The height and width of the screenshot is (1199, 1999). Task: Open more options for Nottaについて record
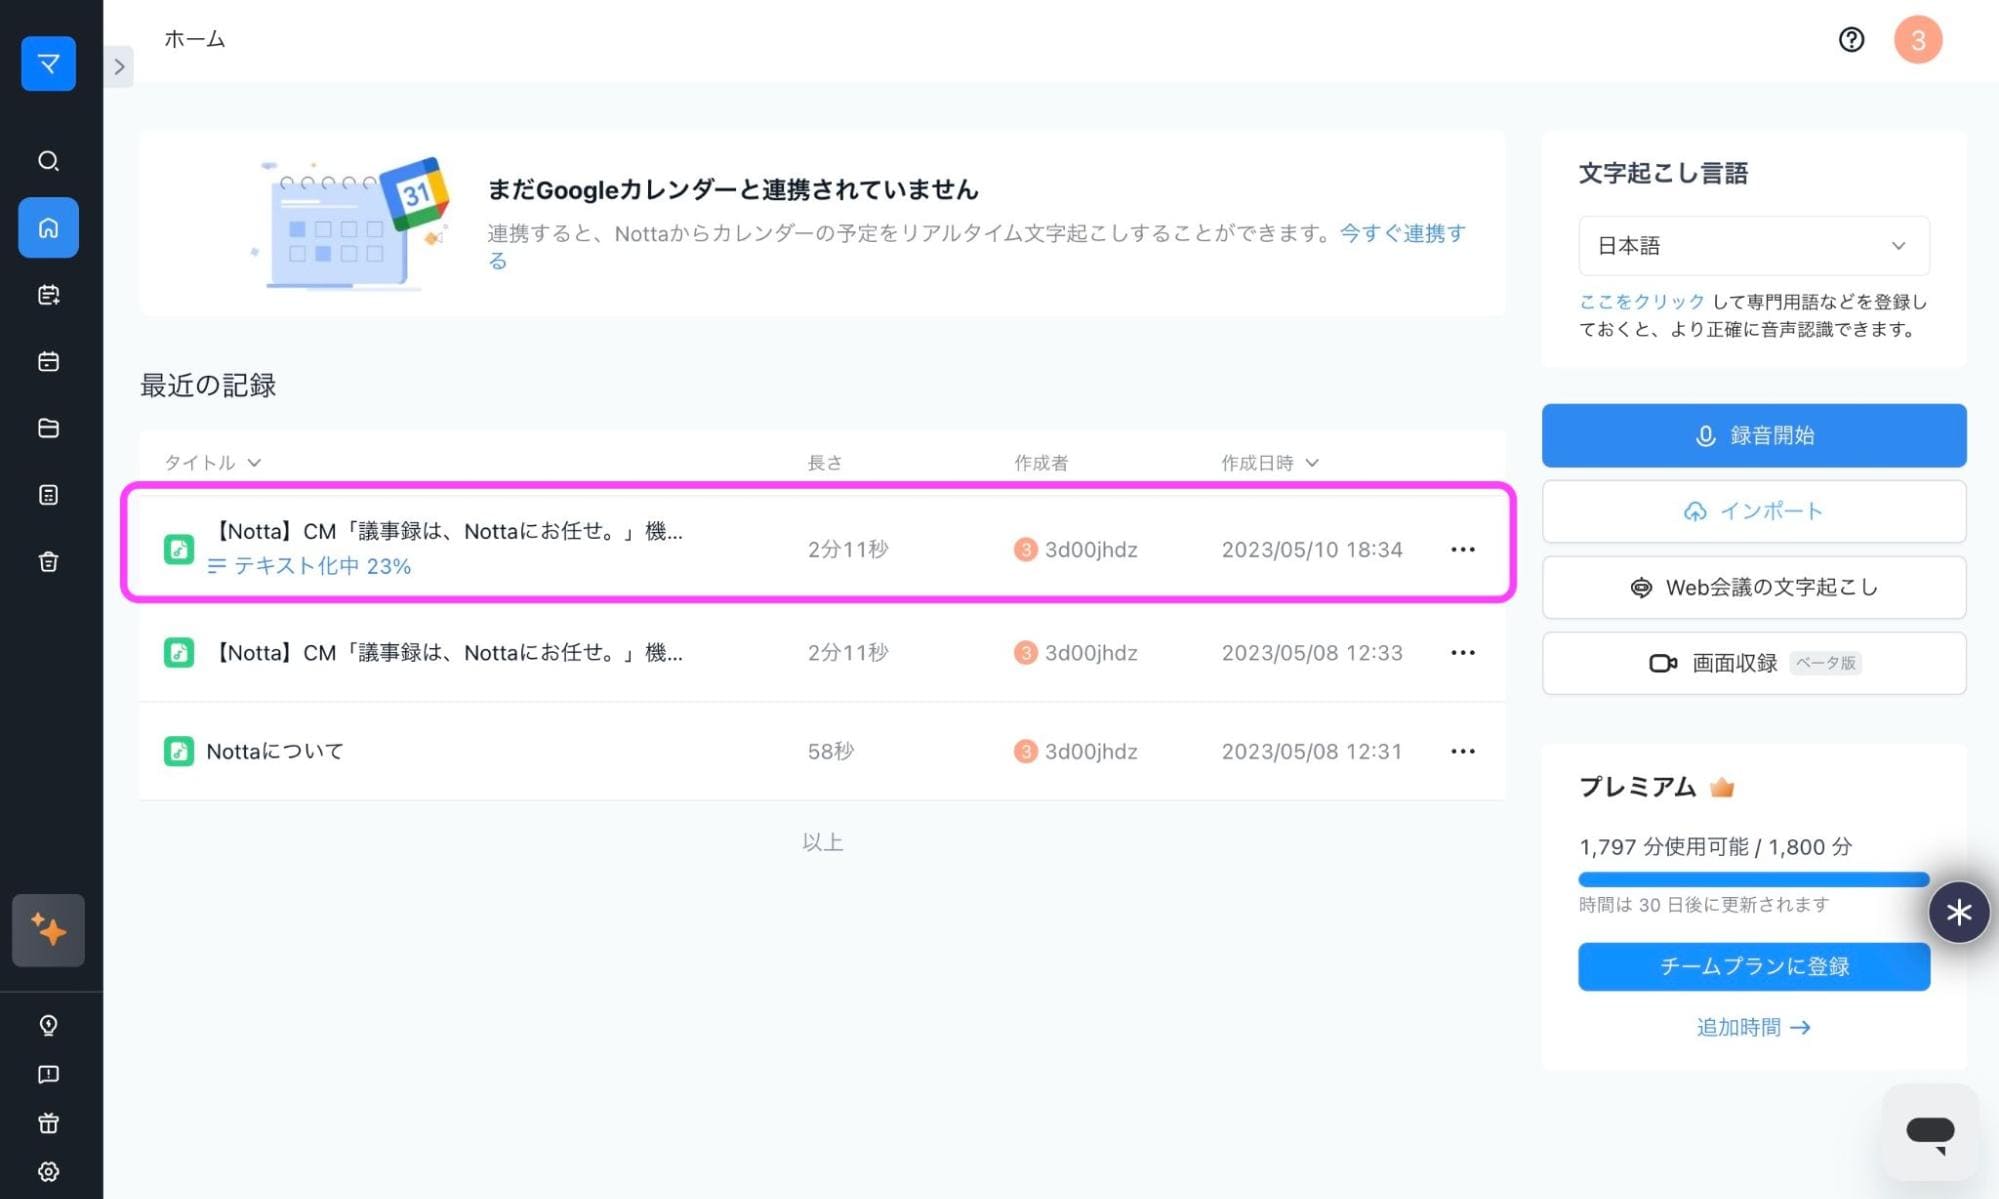(x=1462, y=751)
